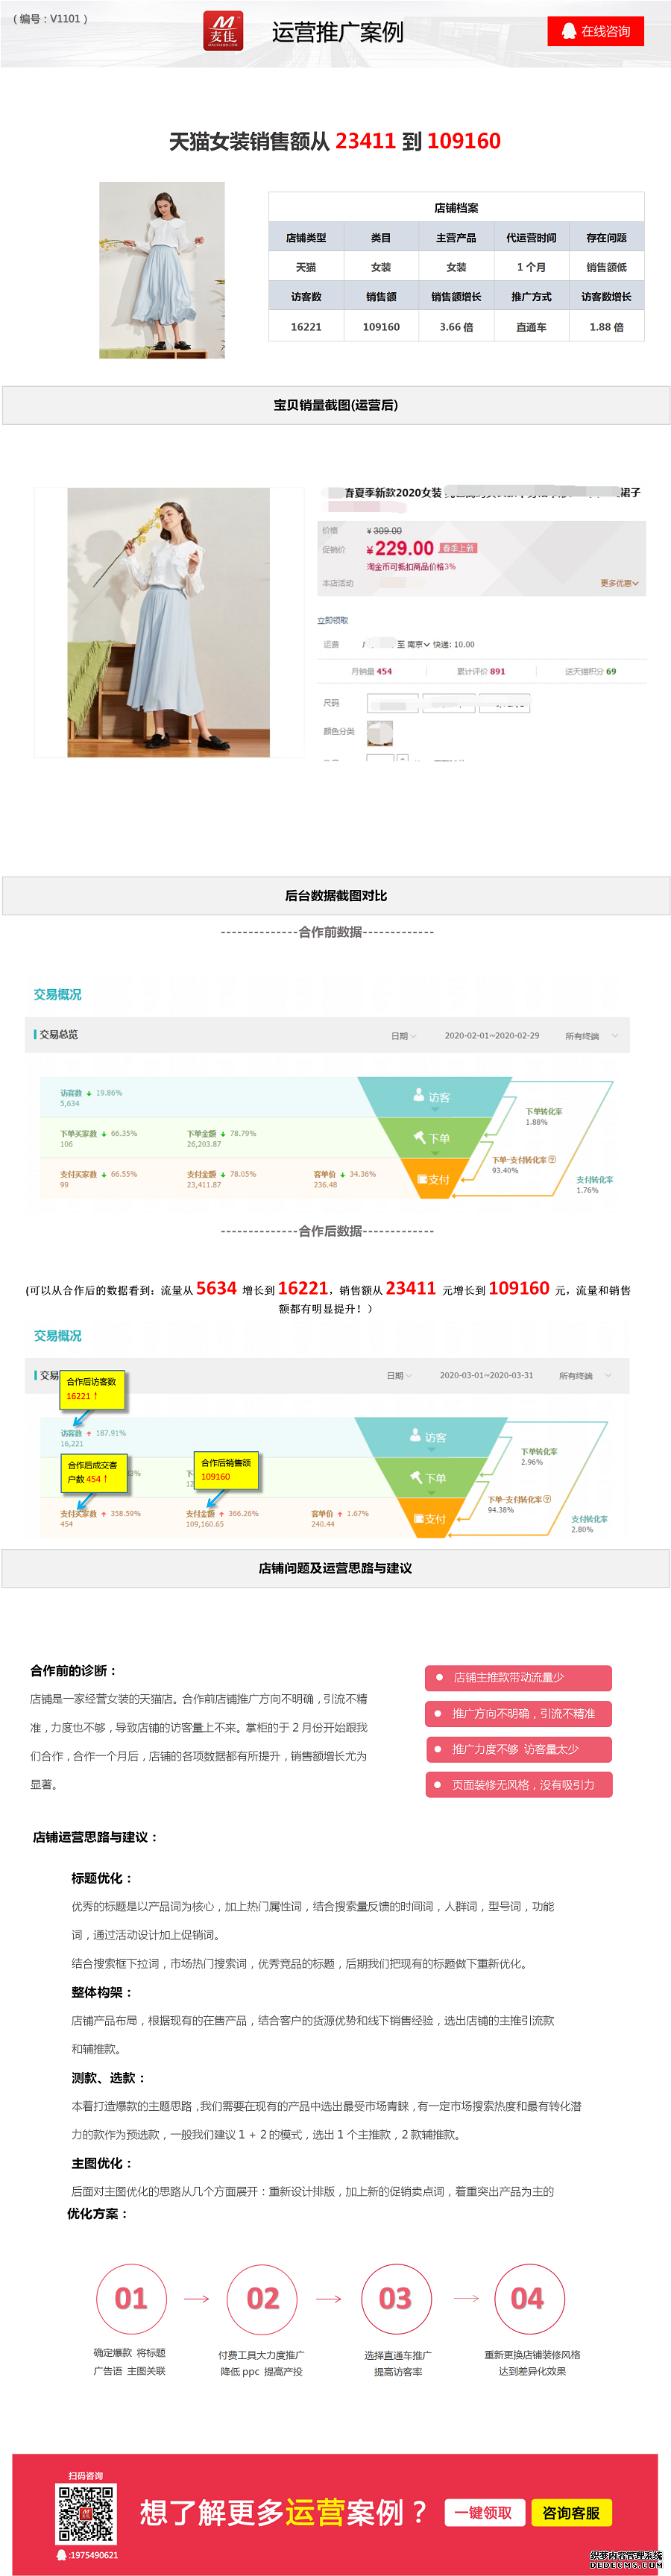Click the 店铺问题及运营思路与建议 section header

pos(336,1568)
